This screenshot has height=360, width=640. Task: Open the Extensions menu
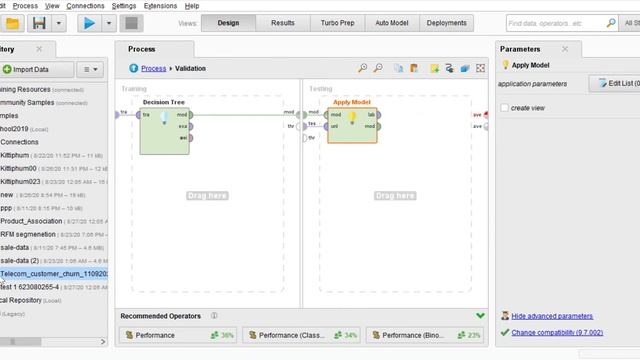[x=160, y=6]
